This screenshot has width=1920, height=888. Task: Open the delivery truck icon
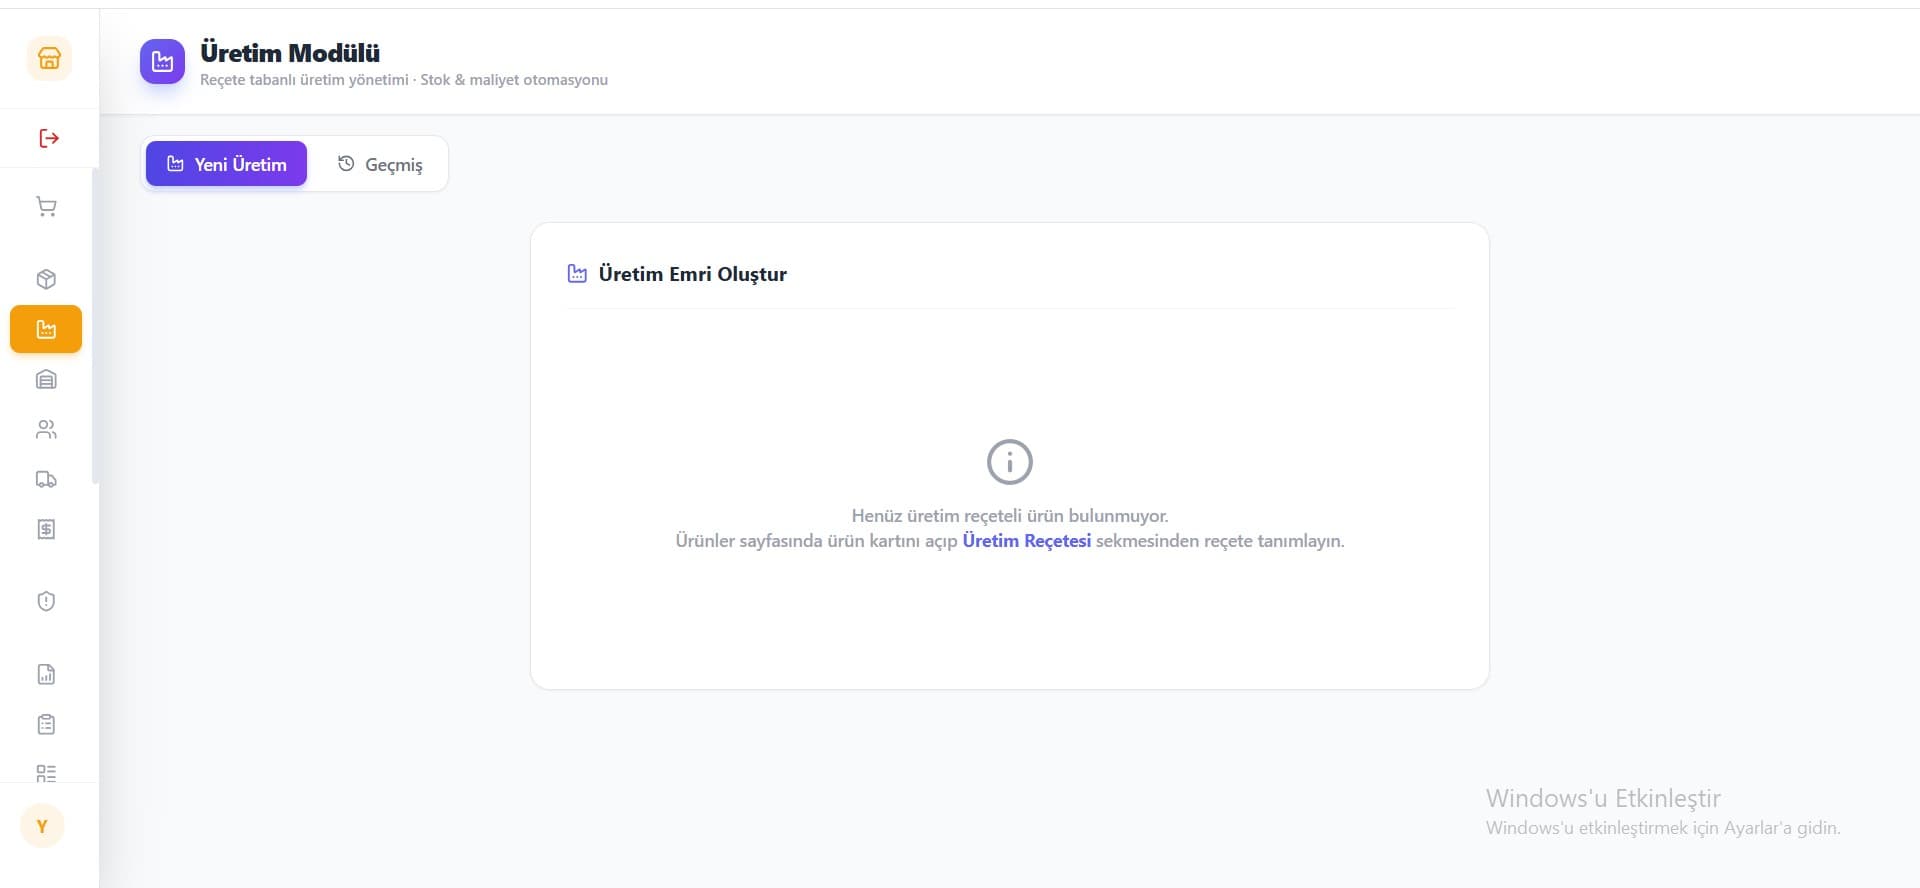[x=46, y=479]
